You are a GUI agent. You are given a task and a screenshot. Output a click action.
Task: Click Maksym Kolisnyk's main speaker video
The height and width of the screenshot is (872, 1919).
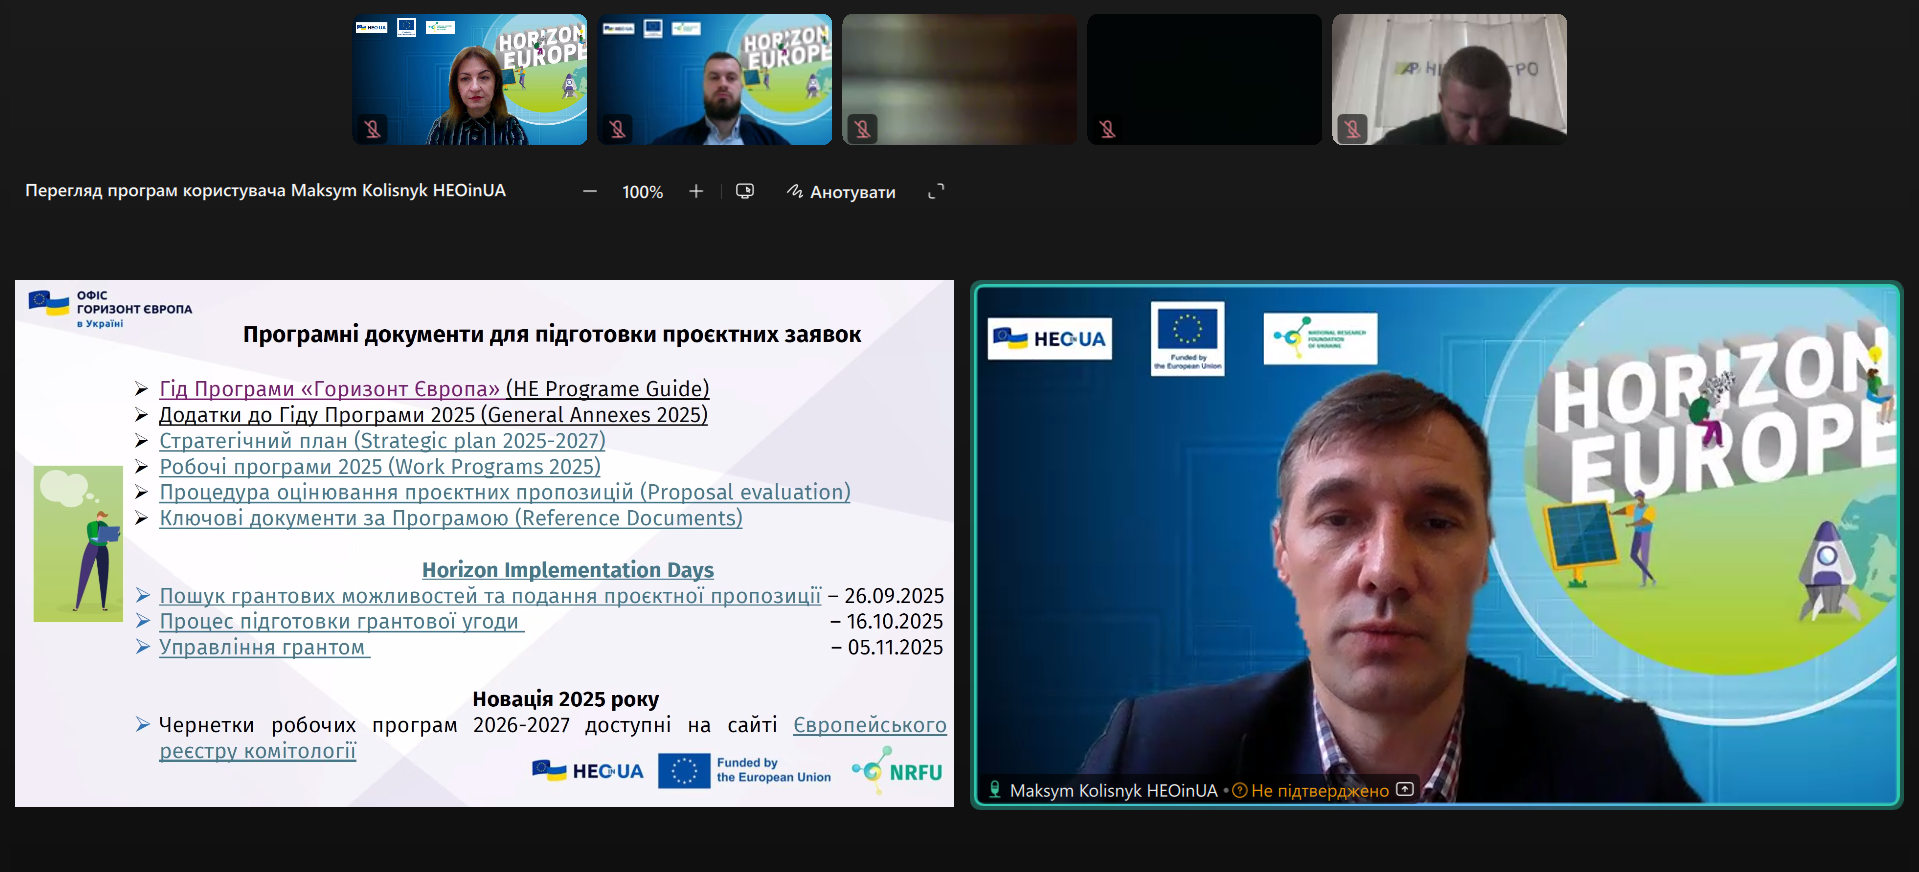(x=1436, y=545)
